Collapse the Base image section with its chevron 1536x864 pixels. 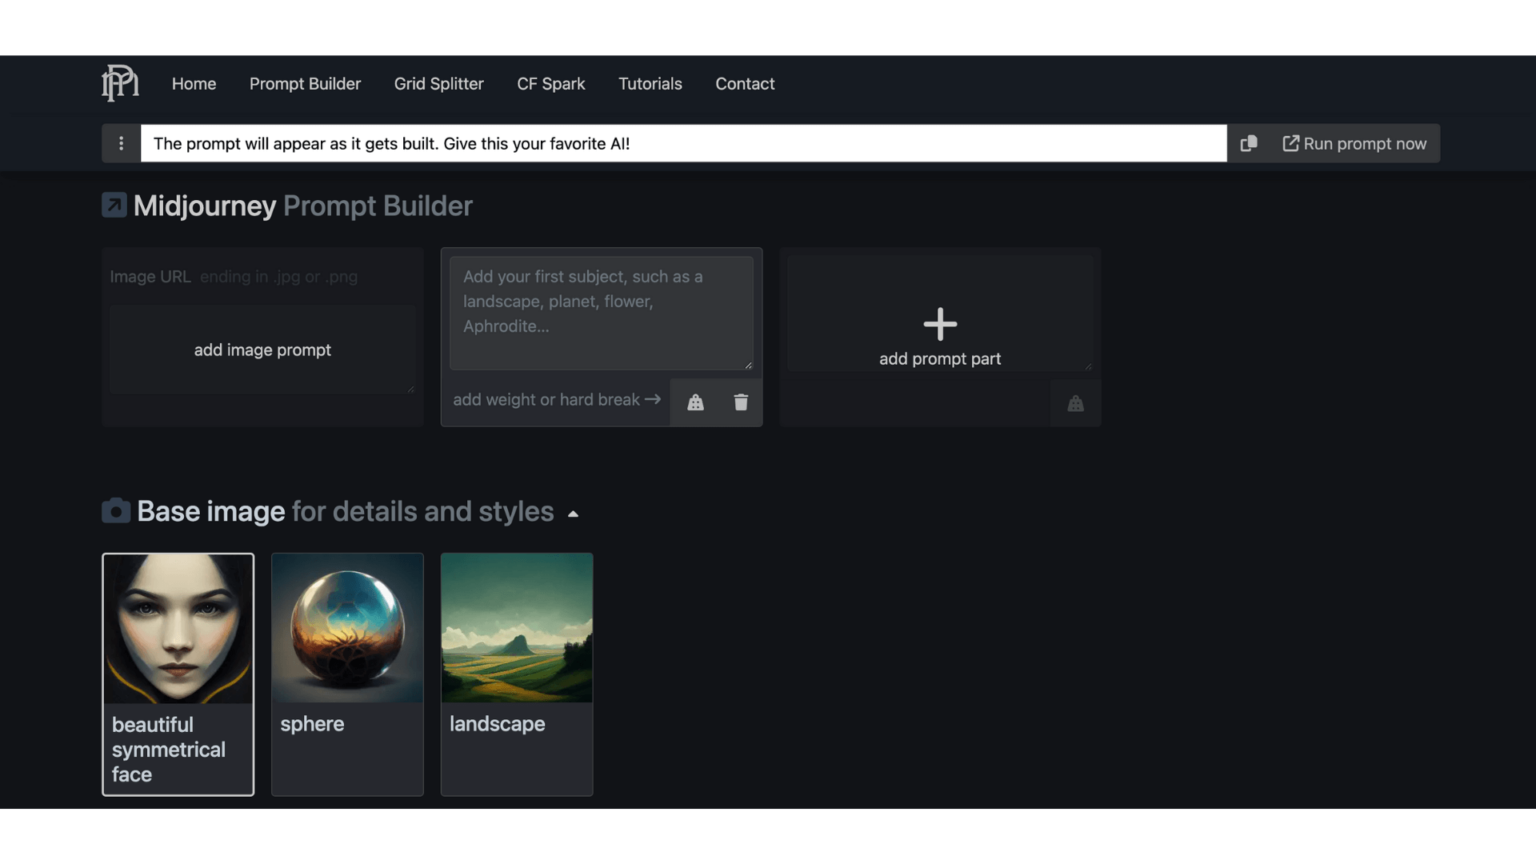point(573,512)
